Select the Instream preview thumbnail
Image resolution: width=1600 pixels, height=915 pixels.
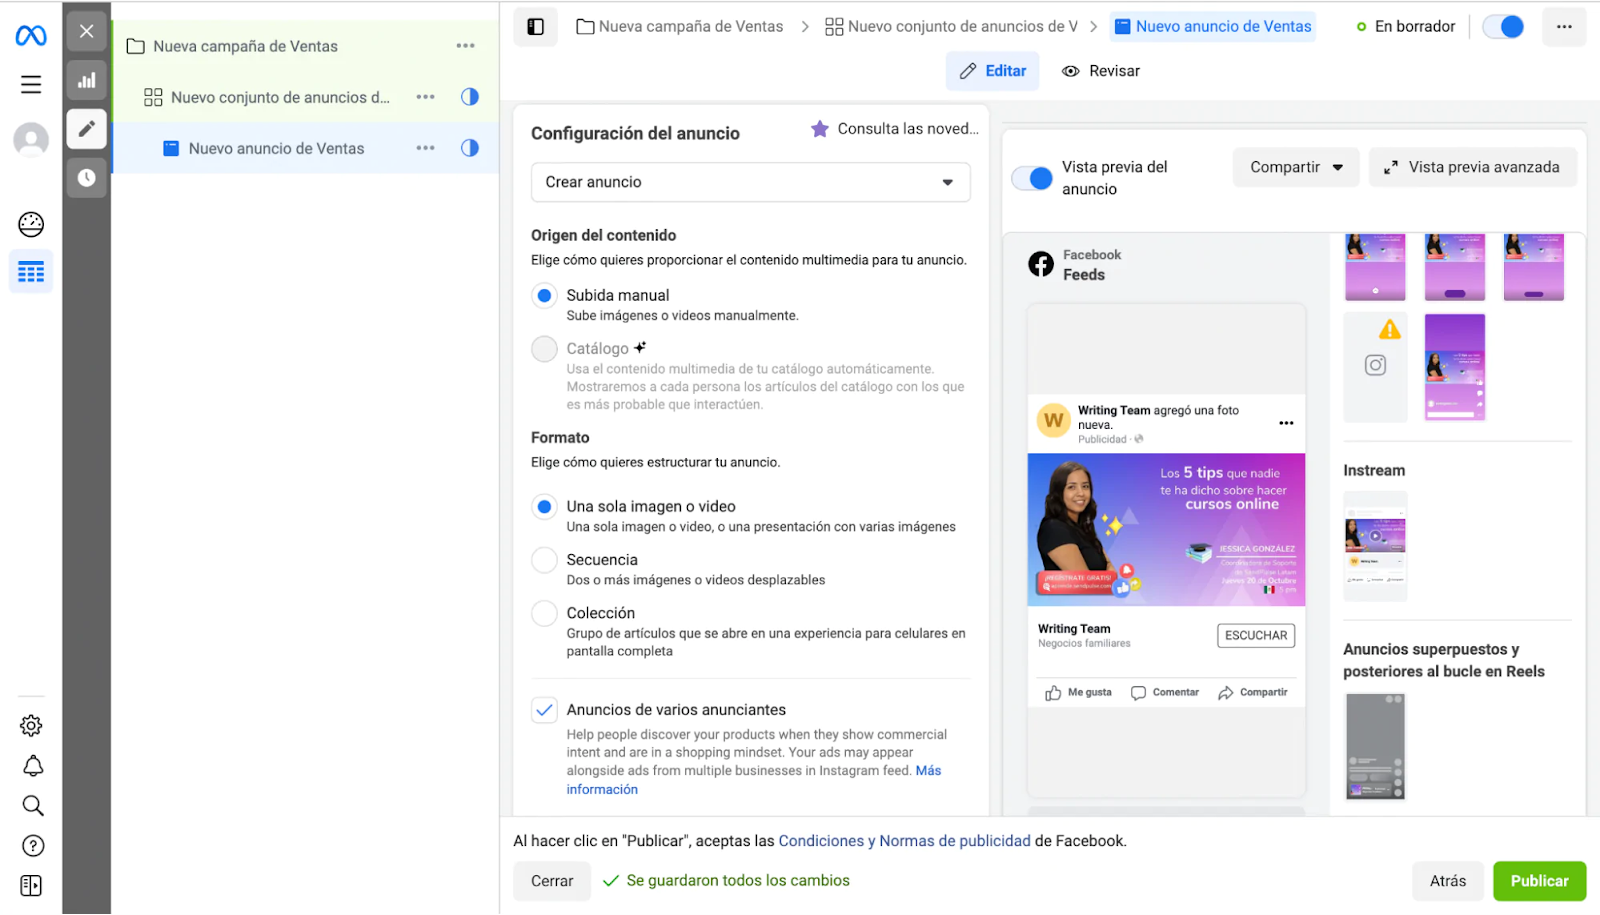point(1375,546)
